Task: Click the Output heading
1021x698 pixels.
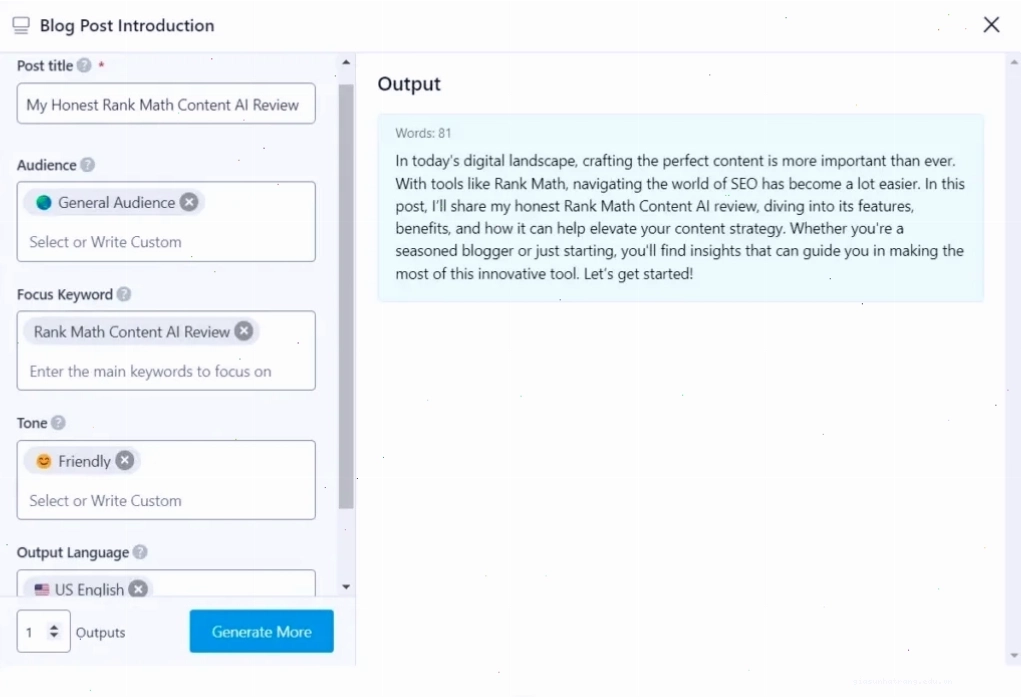Action: pyautogui.click(x=409, y=84)
